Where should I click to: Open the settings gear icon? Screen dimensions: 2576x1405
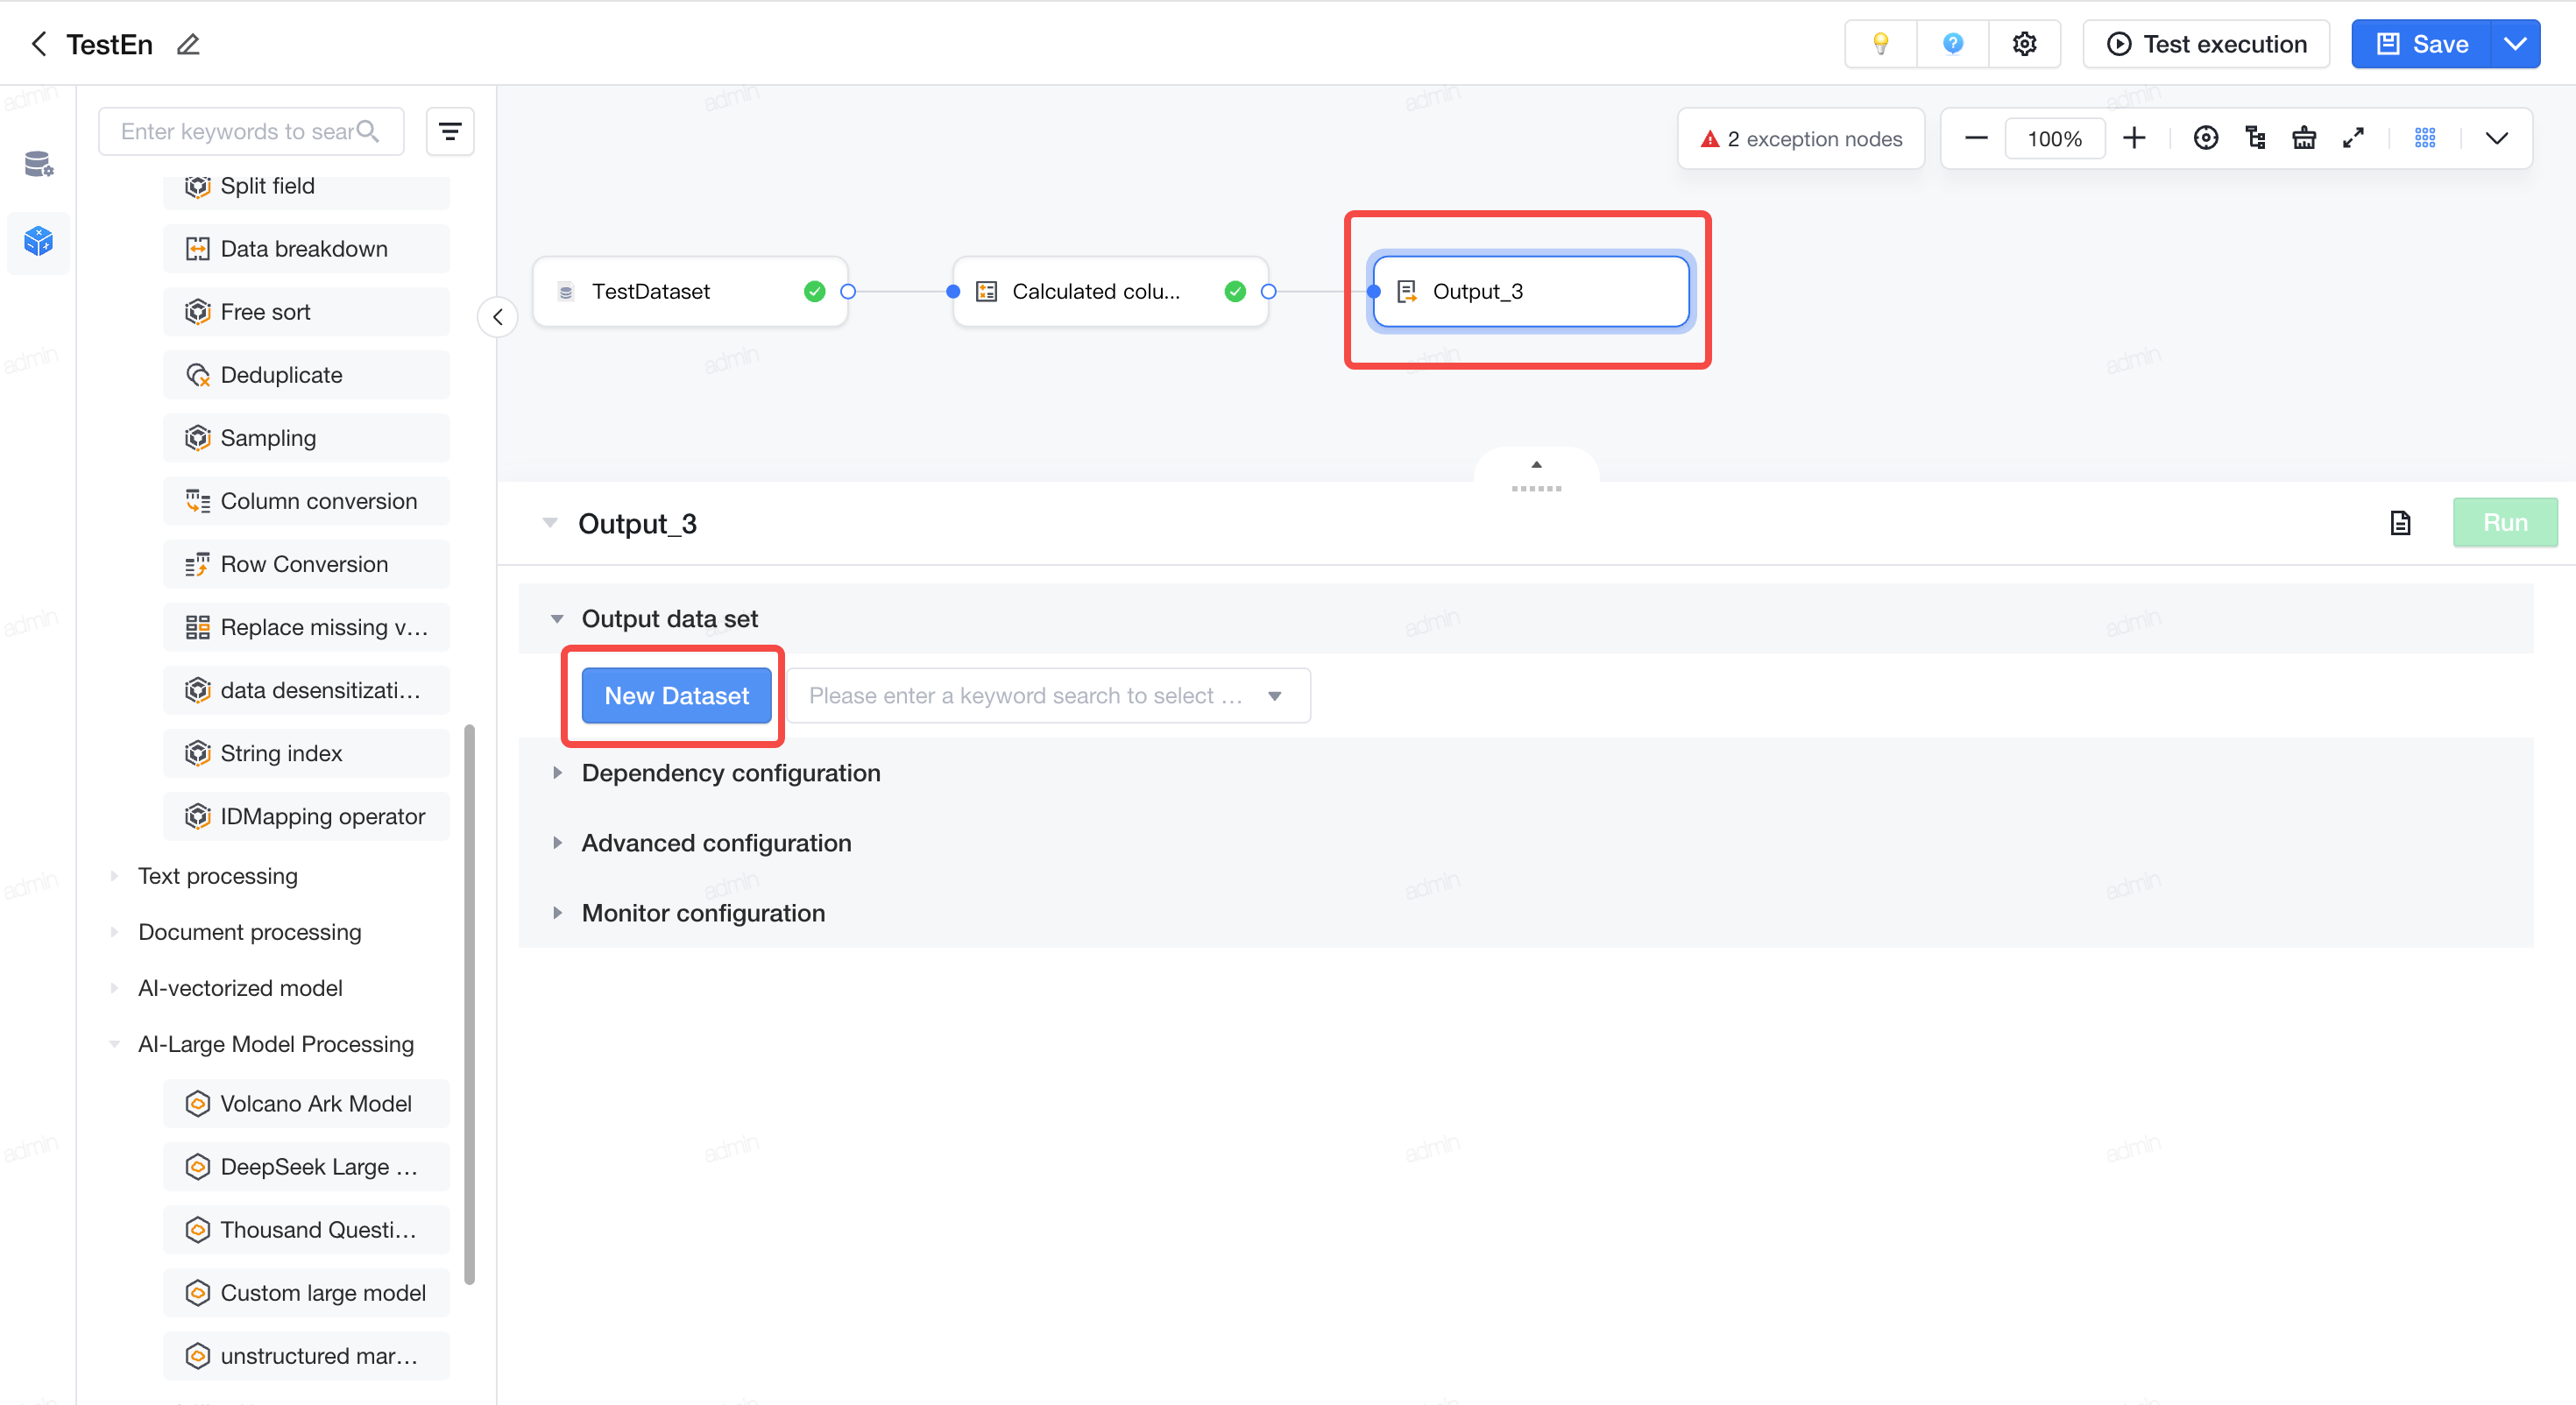click(2024, 44)
